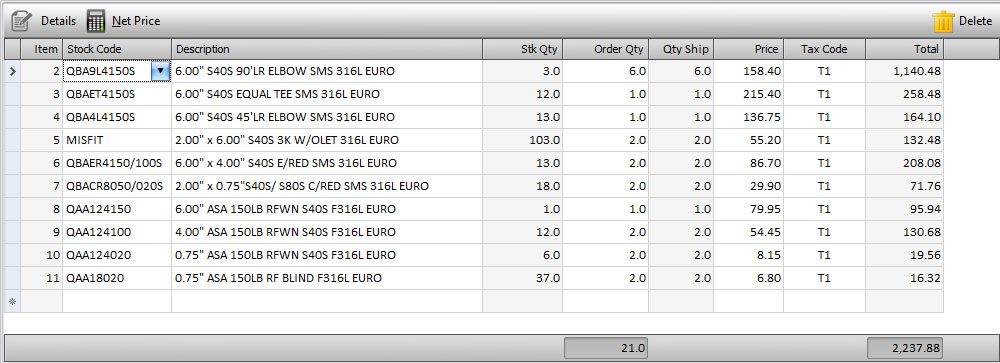Select stock code QAA18020 cell
1000x363 pixels.
coord(117,278)
